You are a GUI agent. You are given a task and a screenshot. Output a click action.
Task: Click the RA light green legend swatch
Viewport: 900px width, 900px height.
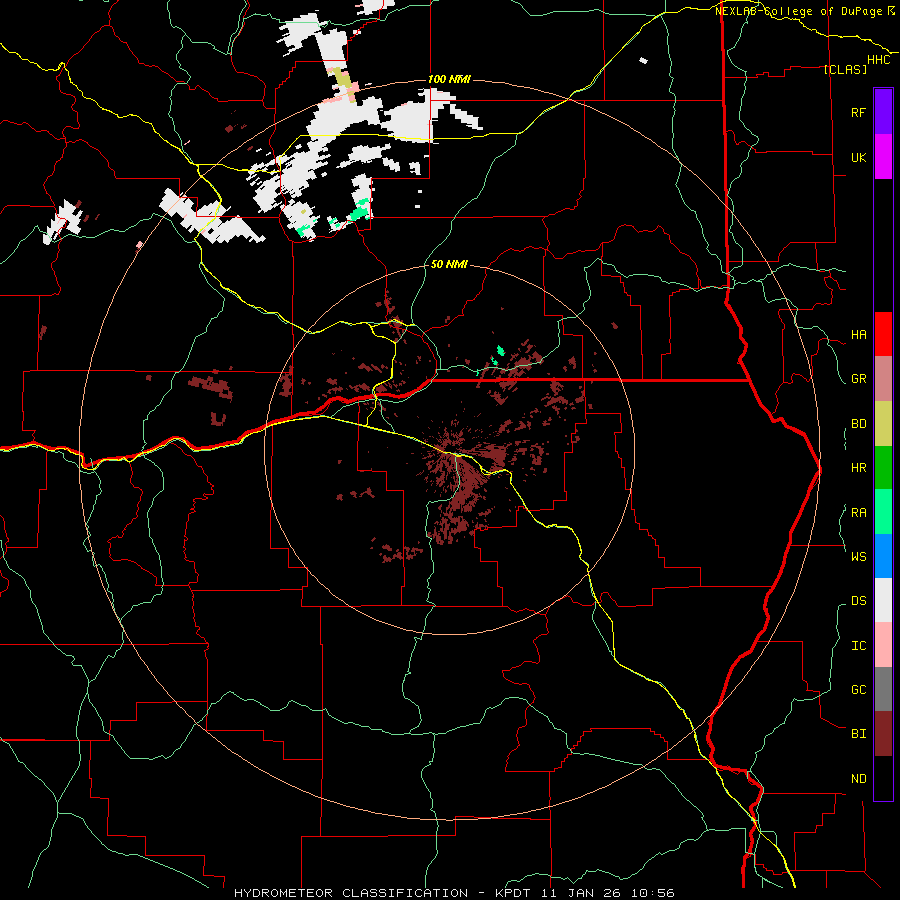[883, 512]
